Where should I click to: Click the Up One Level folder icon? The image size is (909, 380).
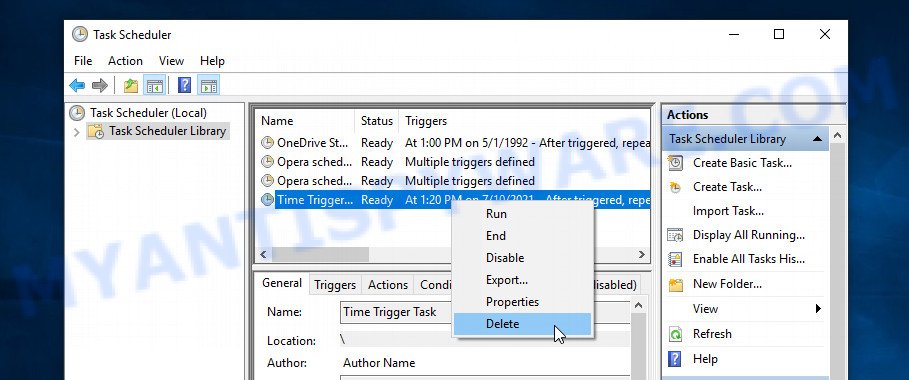pyautogui.click(x=131, y=86)
